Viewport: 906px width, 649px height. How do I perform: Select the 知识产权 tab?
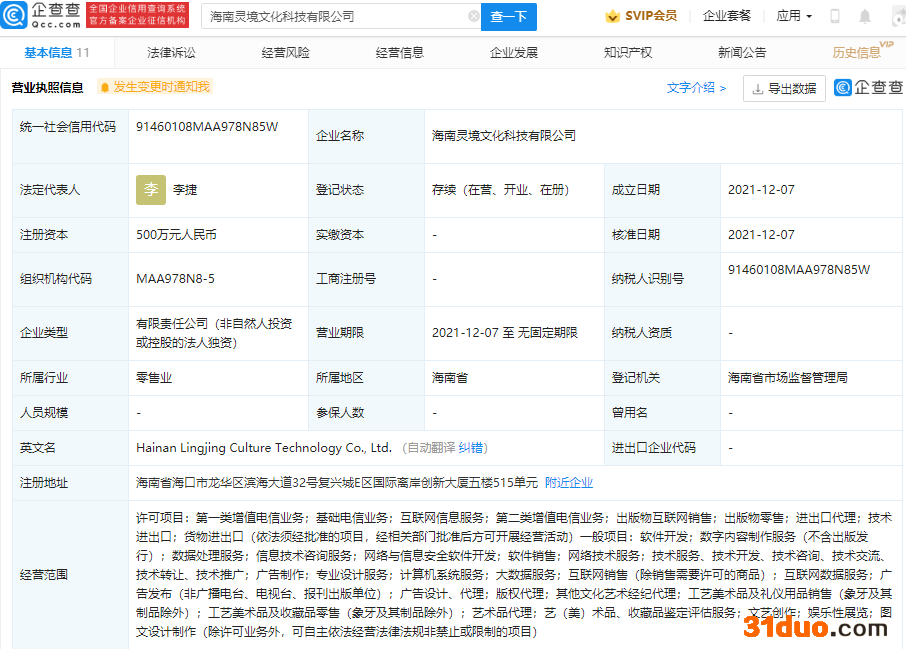pos(627,53)
